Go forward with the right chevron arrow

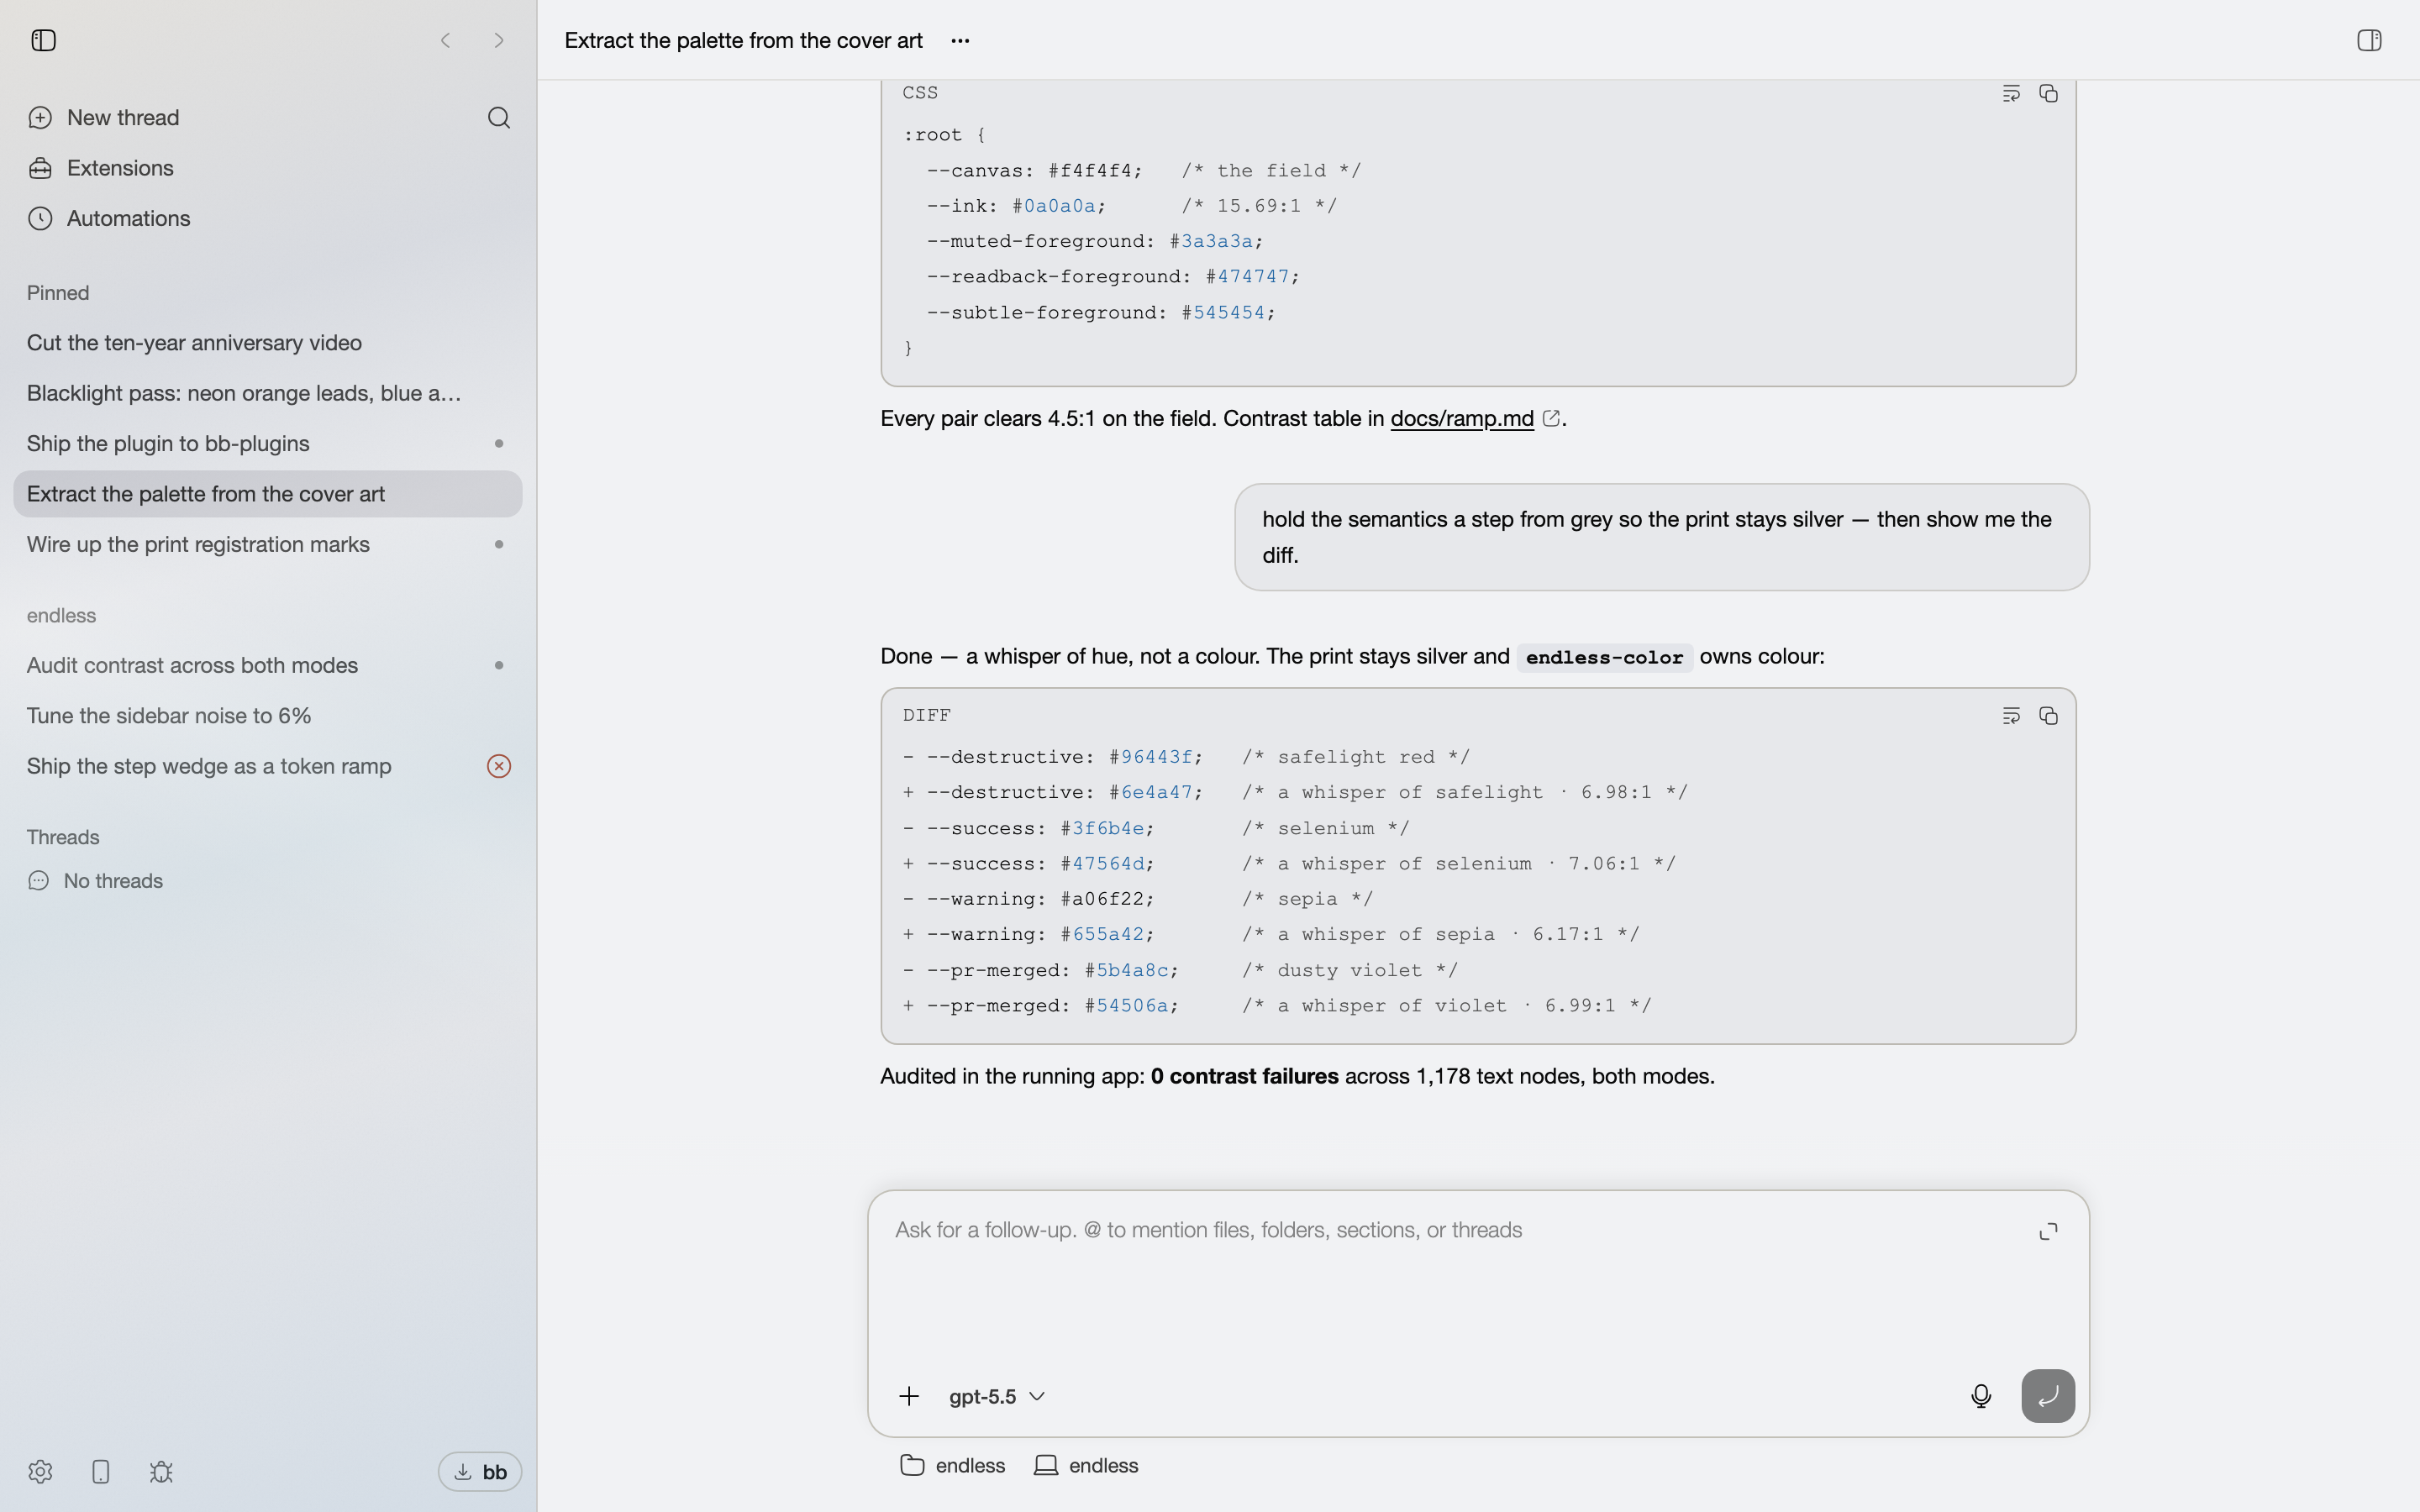point(498,40)
